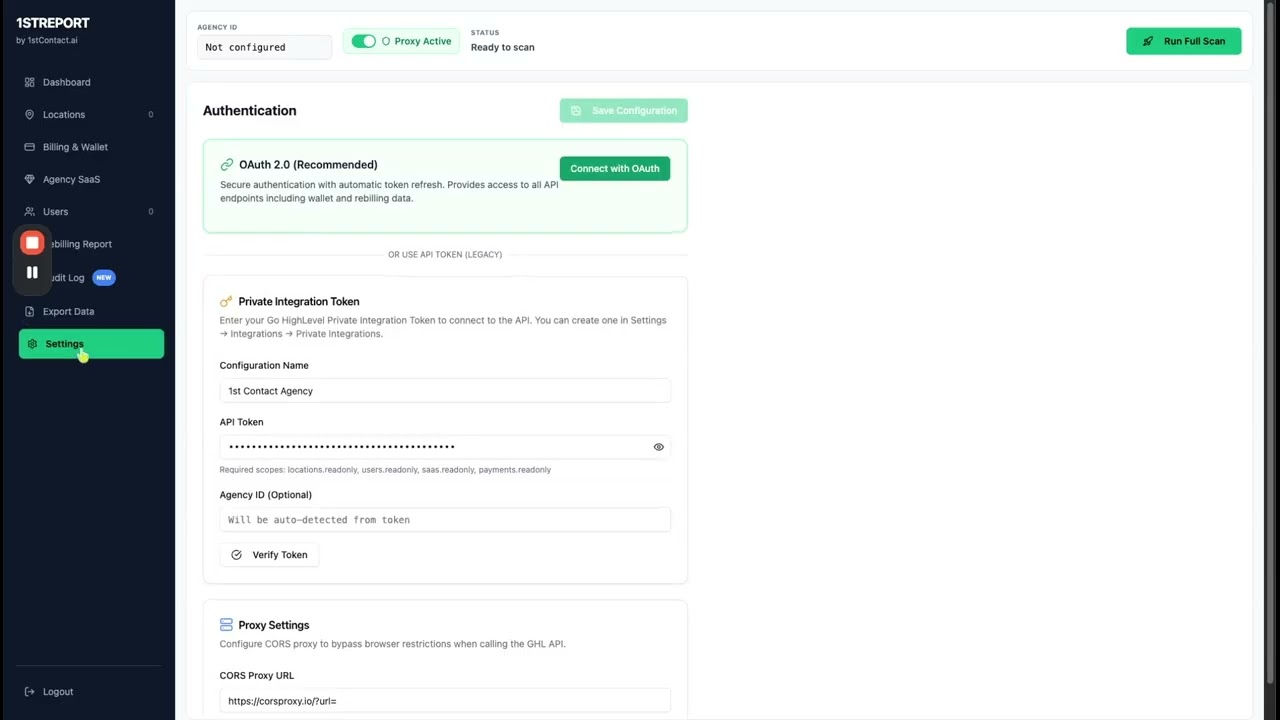1280x720 pixels.
Task: Click the NEW badge beside Audit Log
Action: tap(104, 277)
